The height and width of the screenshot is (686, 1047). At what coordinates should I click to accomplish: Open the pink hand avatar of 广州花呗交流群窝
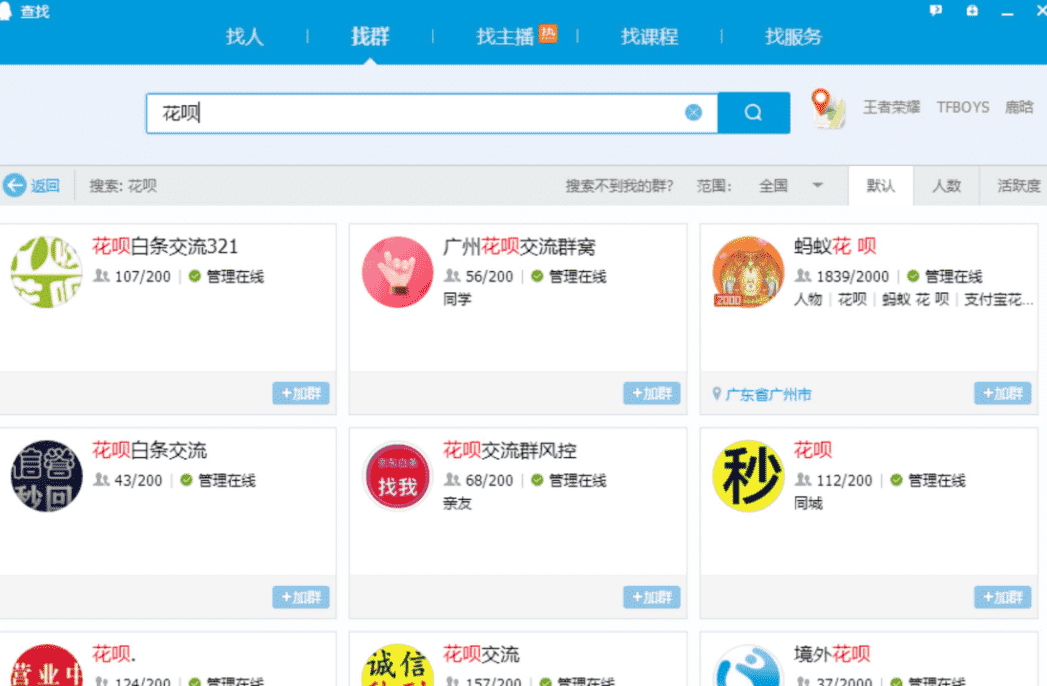[x=397, y=272]
